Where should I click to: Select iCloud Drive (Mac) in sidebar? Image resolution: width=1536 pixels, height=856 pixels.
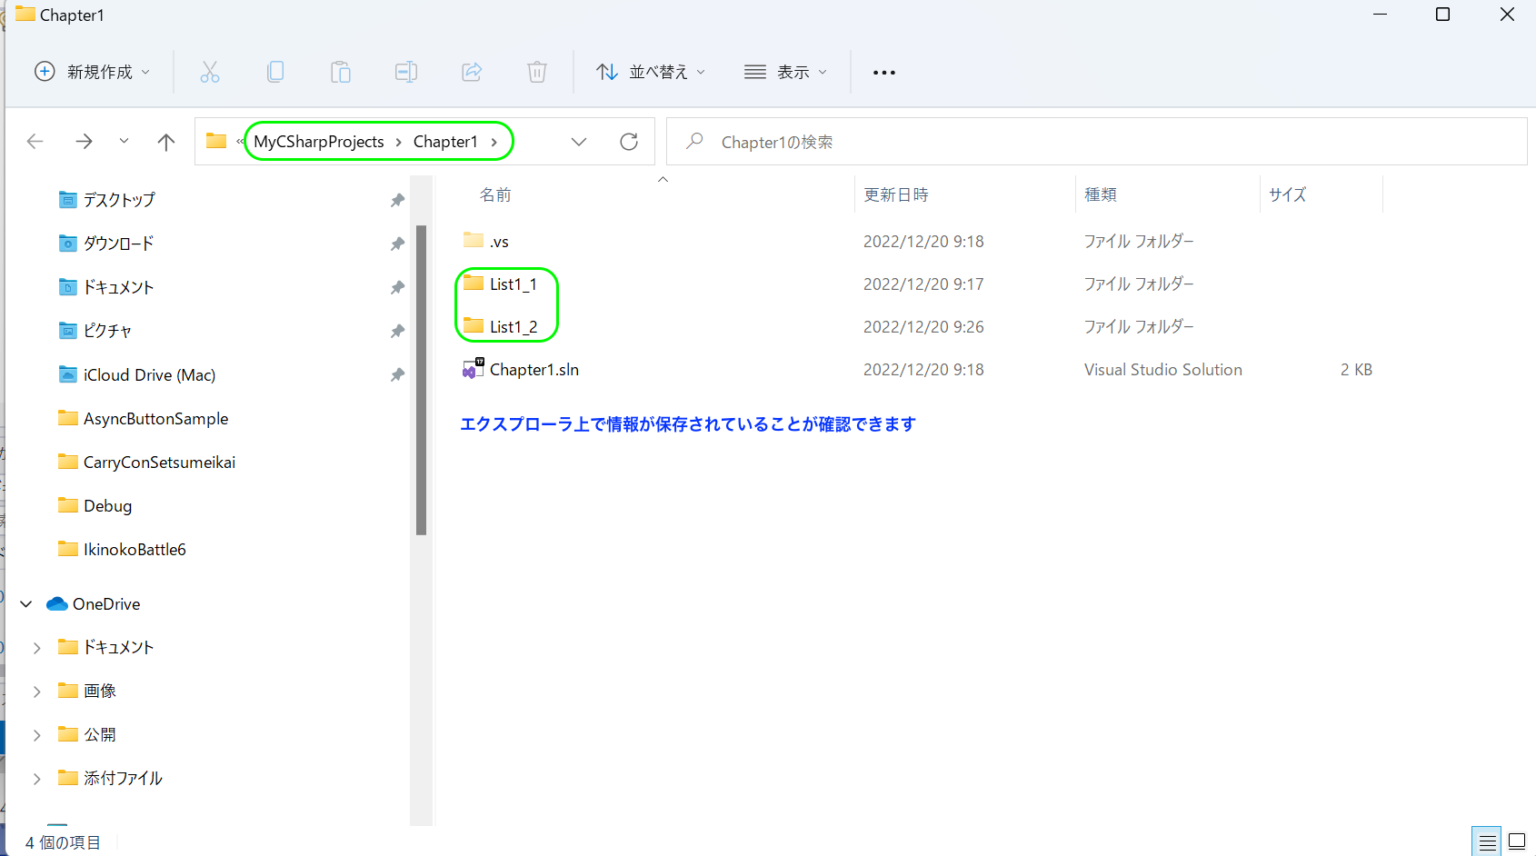tap(149, 375)
